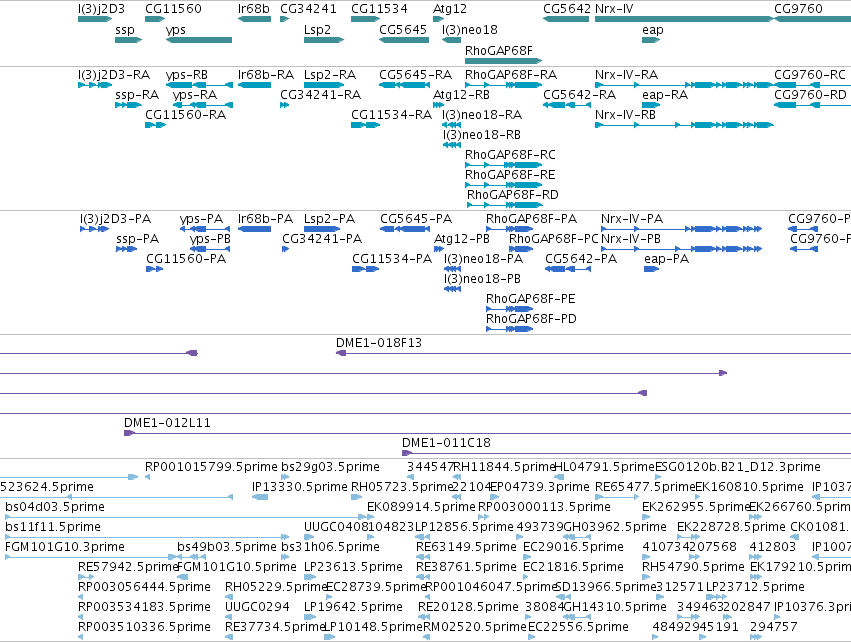Click EST EC22556.5prime
The width and height of the screenshot is (851, 642).
(579, 627)
